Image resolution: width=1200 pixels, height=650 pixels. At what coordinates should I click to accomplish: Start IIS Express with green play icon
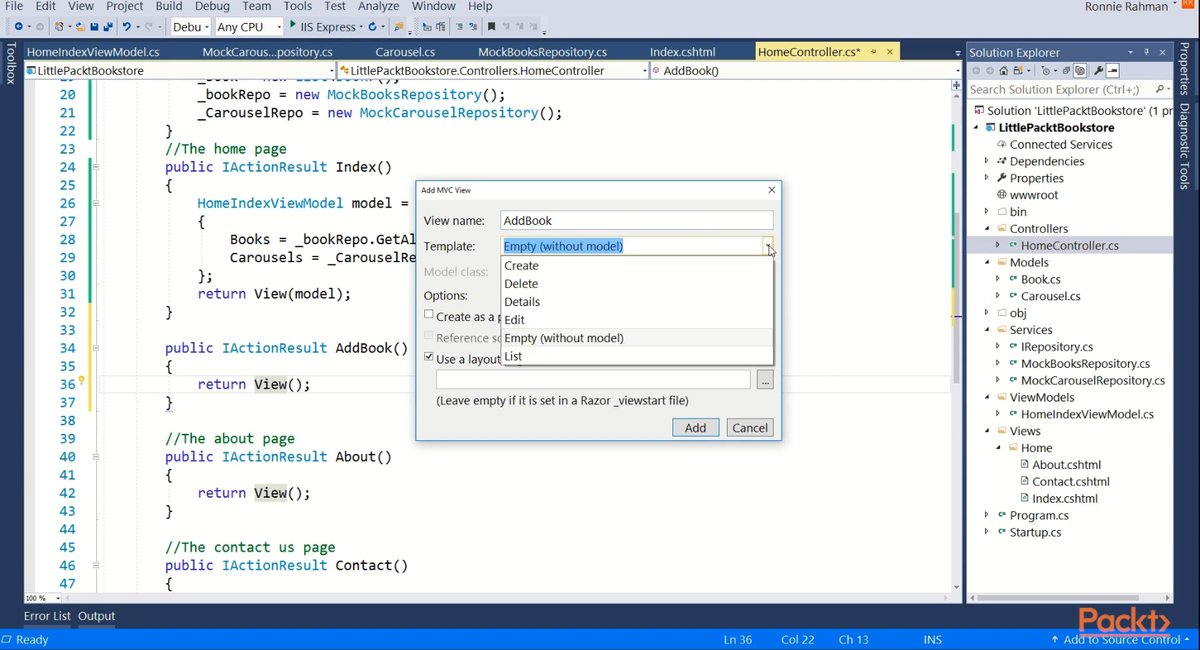coord(292,25)
